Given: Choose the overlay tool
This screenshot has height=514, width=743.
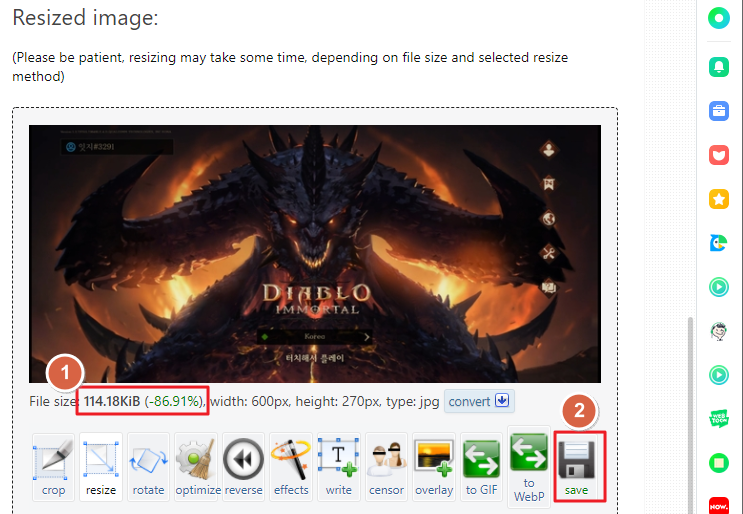Looking at the screenshot, I should (x=434, y=467).
